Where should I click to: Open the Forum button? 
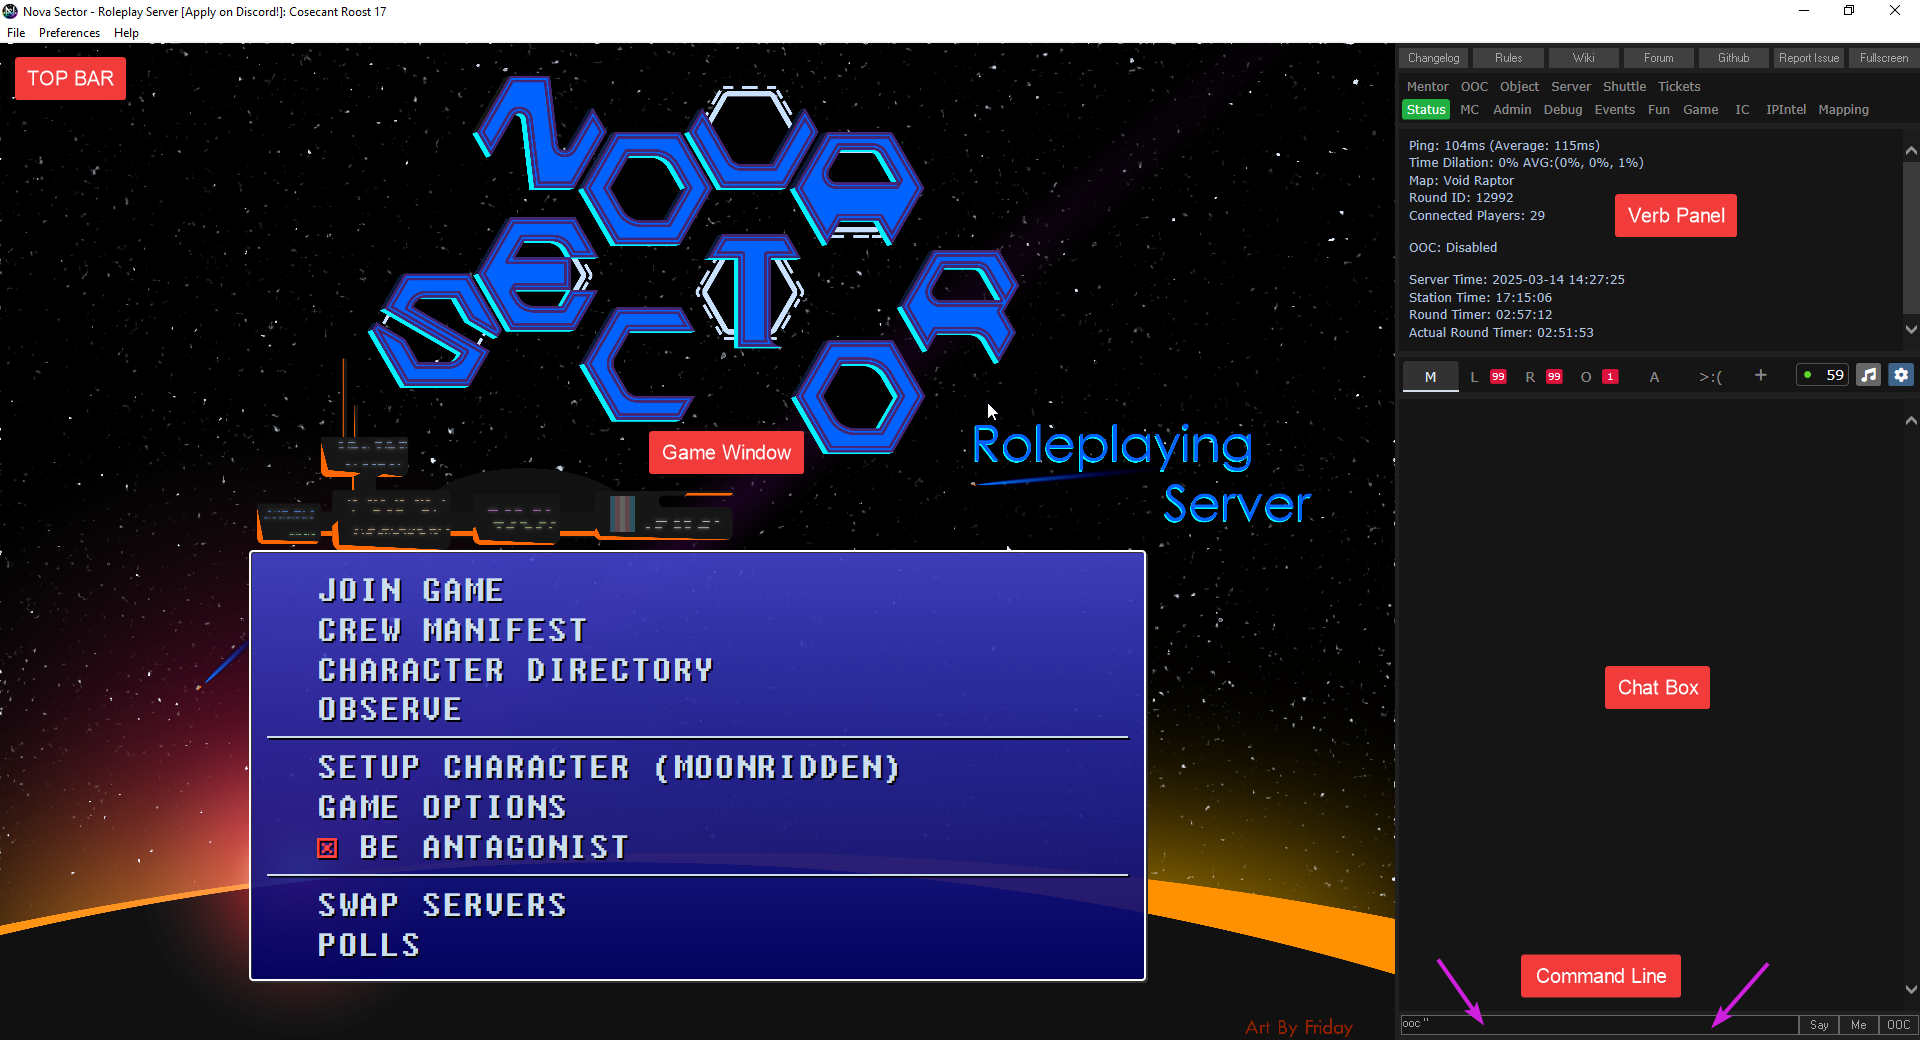[x=1658, y=58]
